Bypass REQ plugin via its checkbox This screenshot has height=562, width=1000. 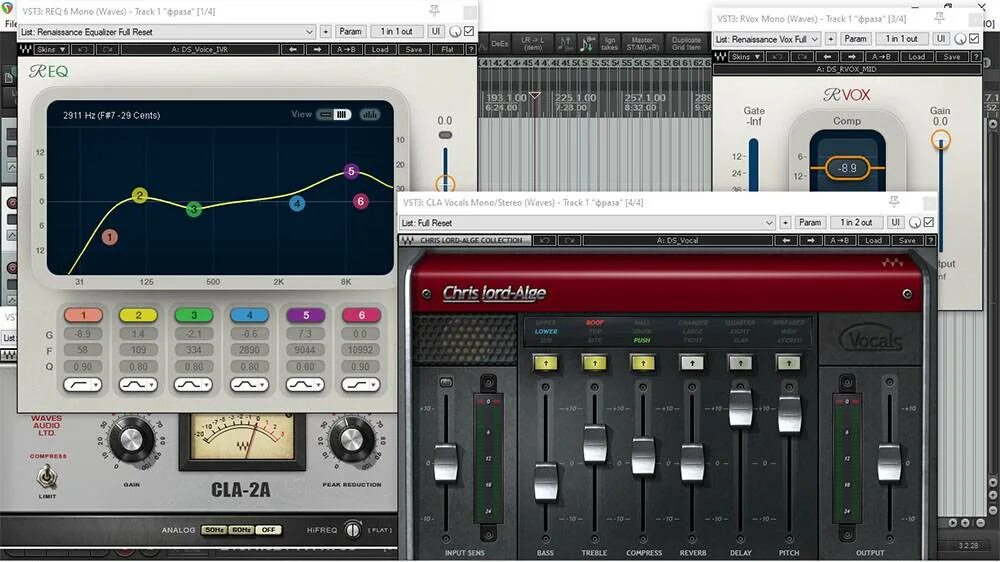coord(469,31)
